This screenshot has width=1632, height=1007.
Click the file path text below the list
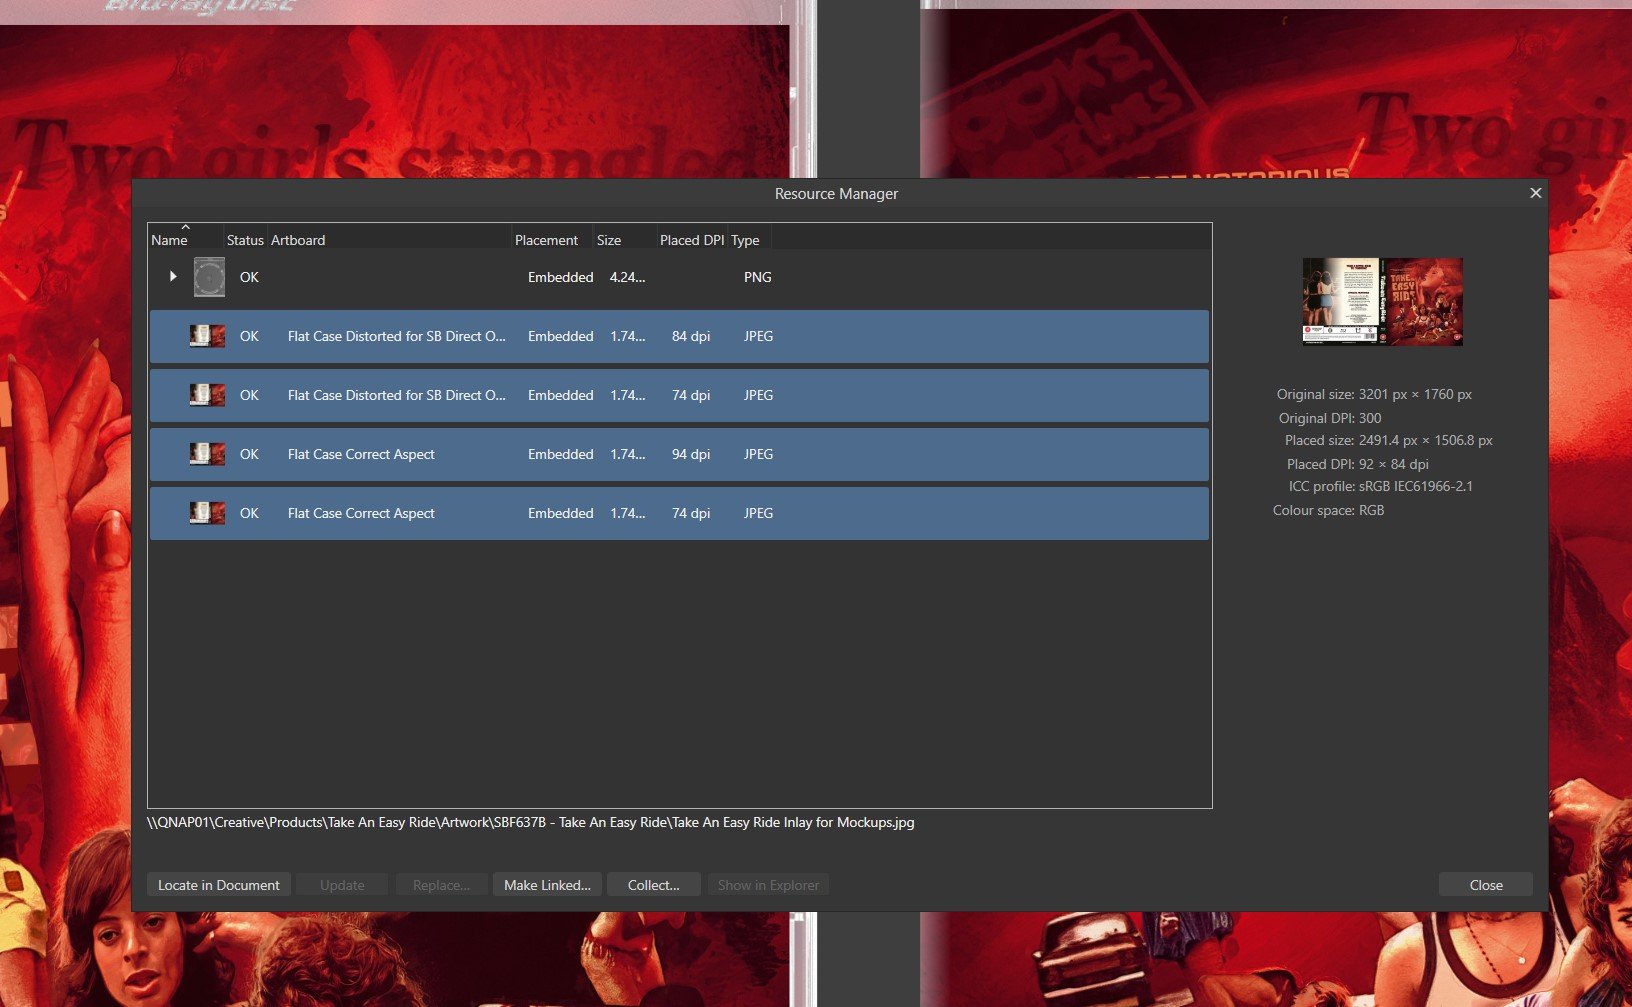[x=531, y=822]
